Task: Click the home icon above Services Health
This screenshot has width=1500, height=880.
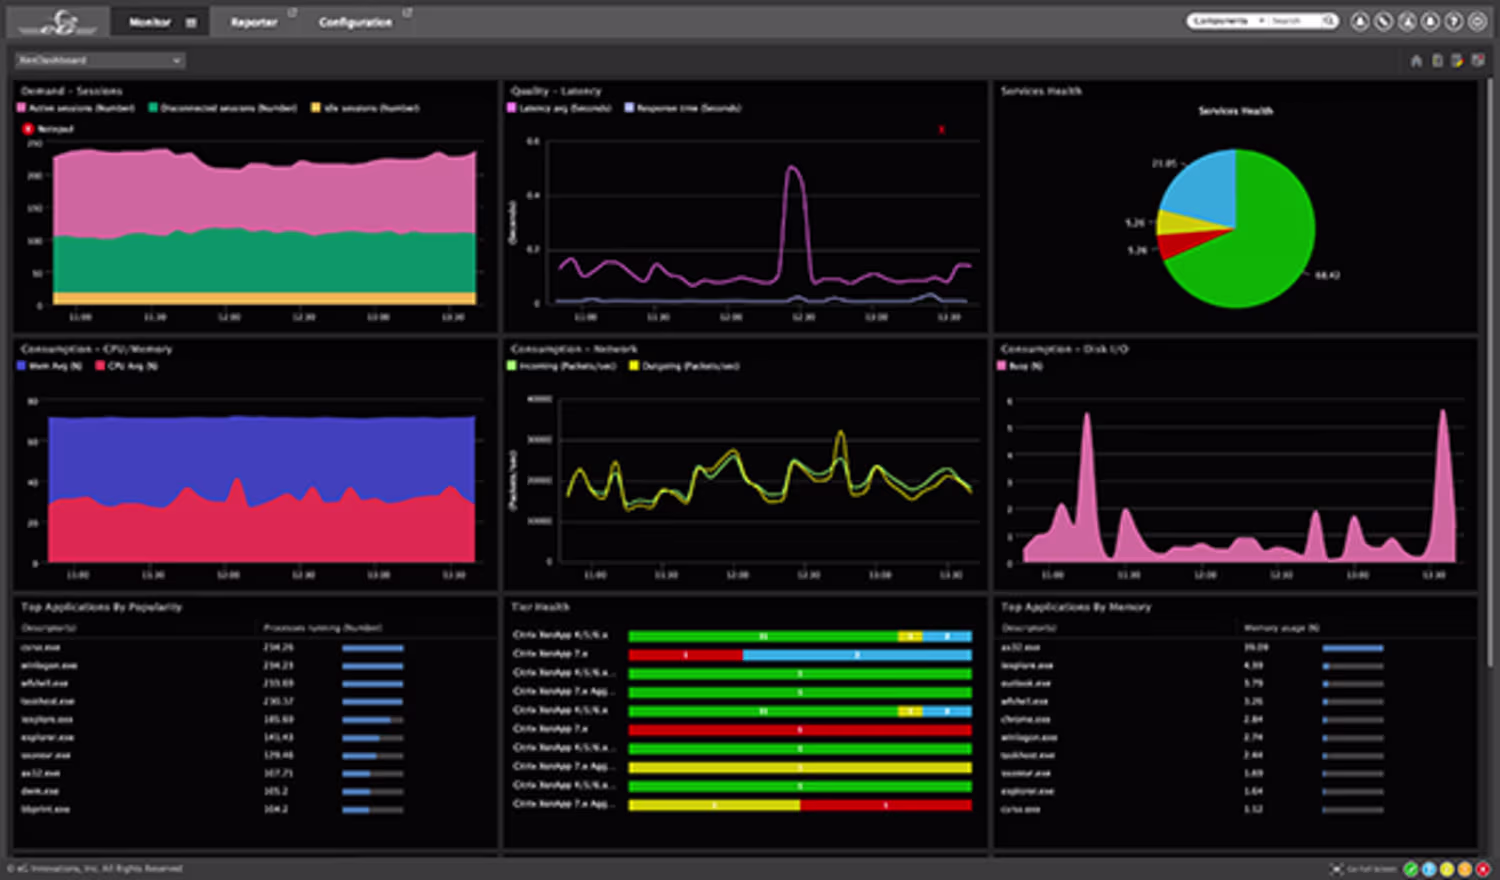Action: (1416, 61)
